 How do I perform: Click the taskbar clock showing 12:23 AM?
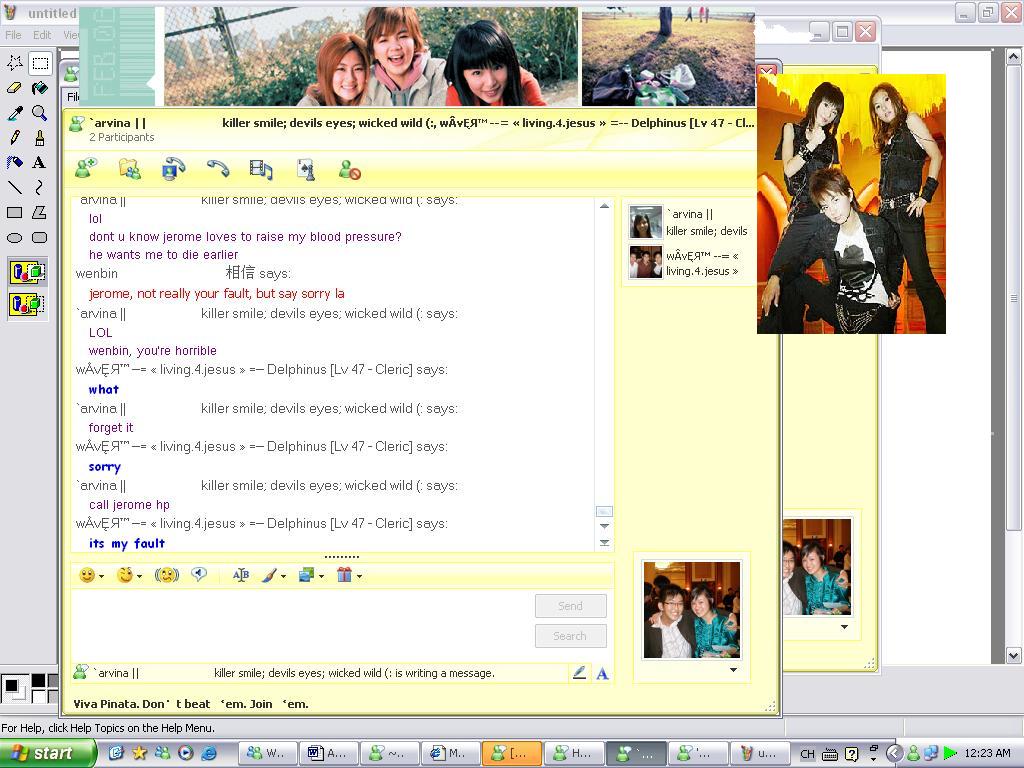pyautogui.click(x=987, y=753)
